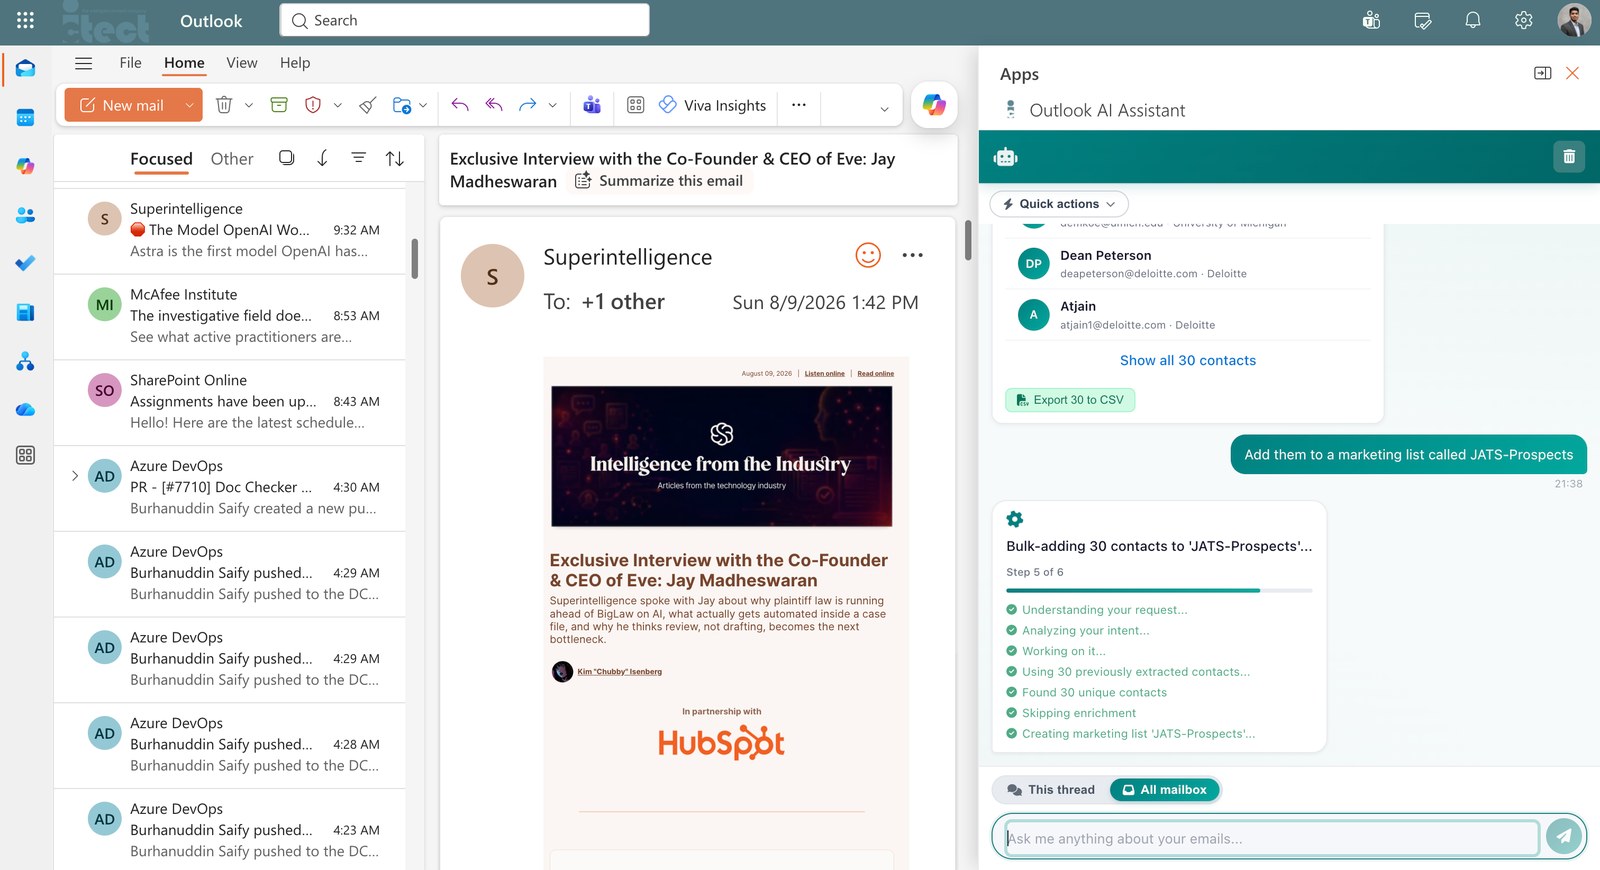Image resolution: width=1600 pixels, height=870 pixels.
Task: Click Summarize this email
Action: tap(659, 181)
